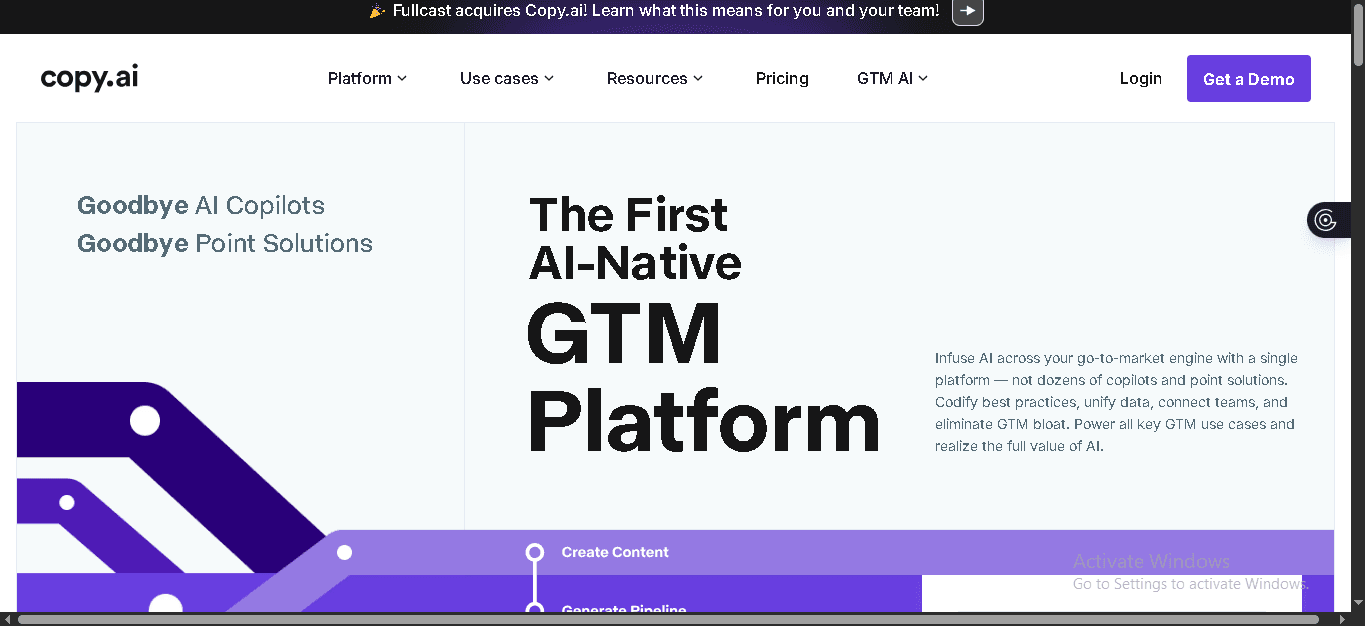Open the GTM AI dropdown
1365x626 pixels.
click(891, 78)
